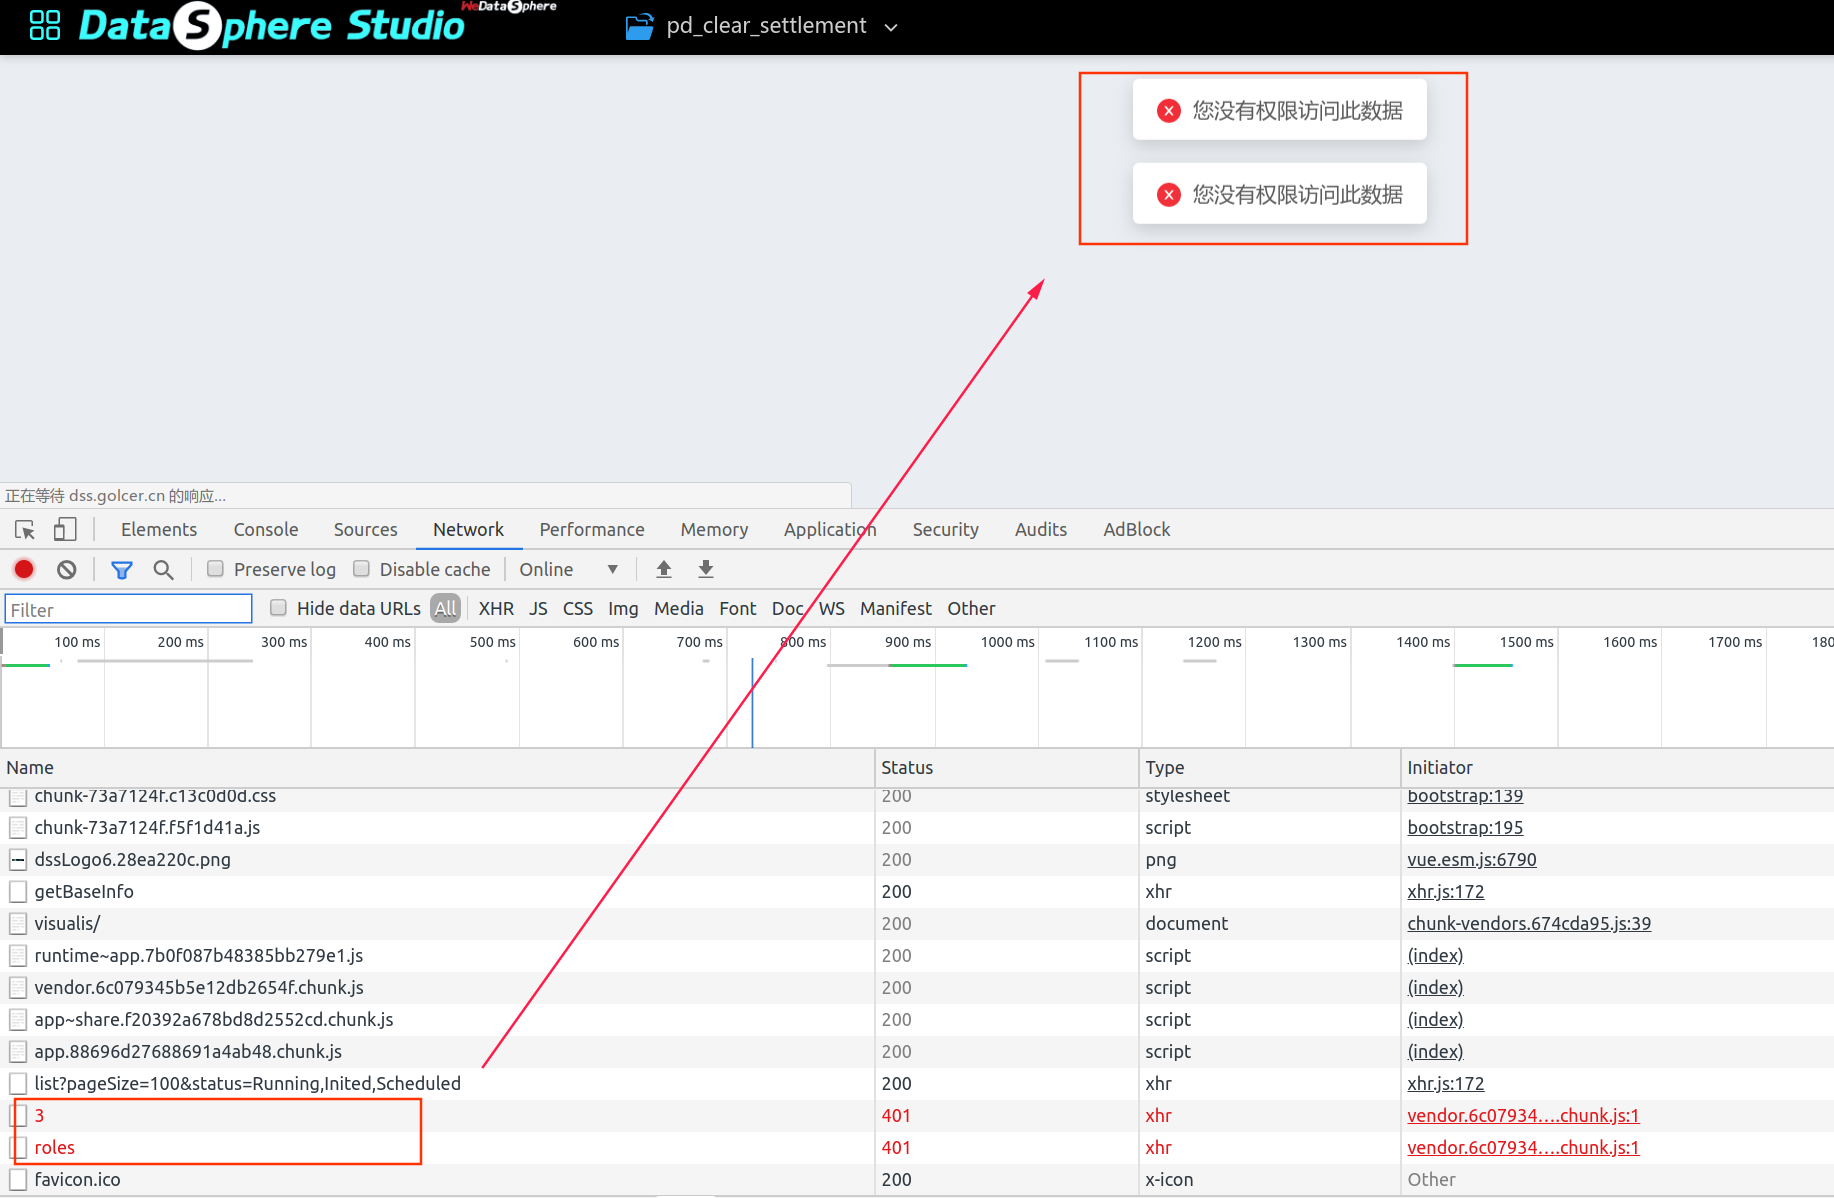Click the second permission error toast
1834x1198 pixels.
pos(1279,194)
